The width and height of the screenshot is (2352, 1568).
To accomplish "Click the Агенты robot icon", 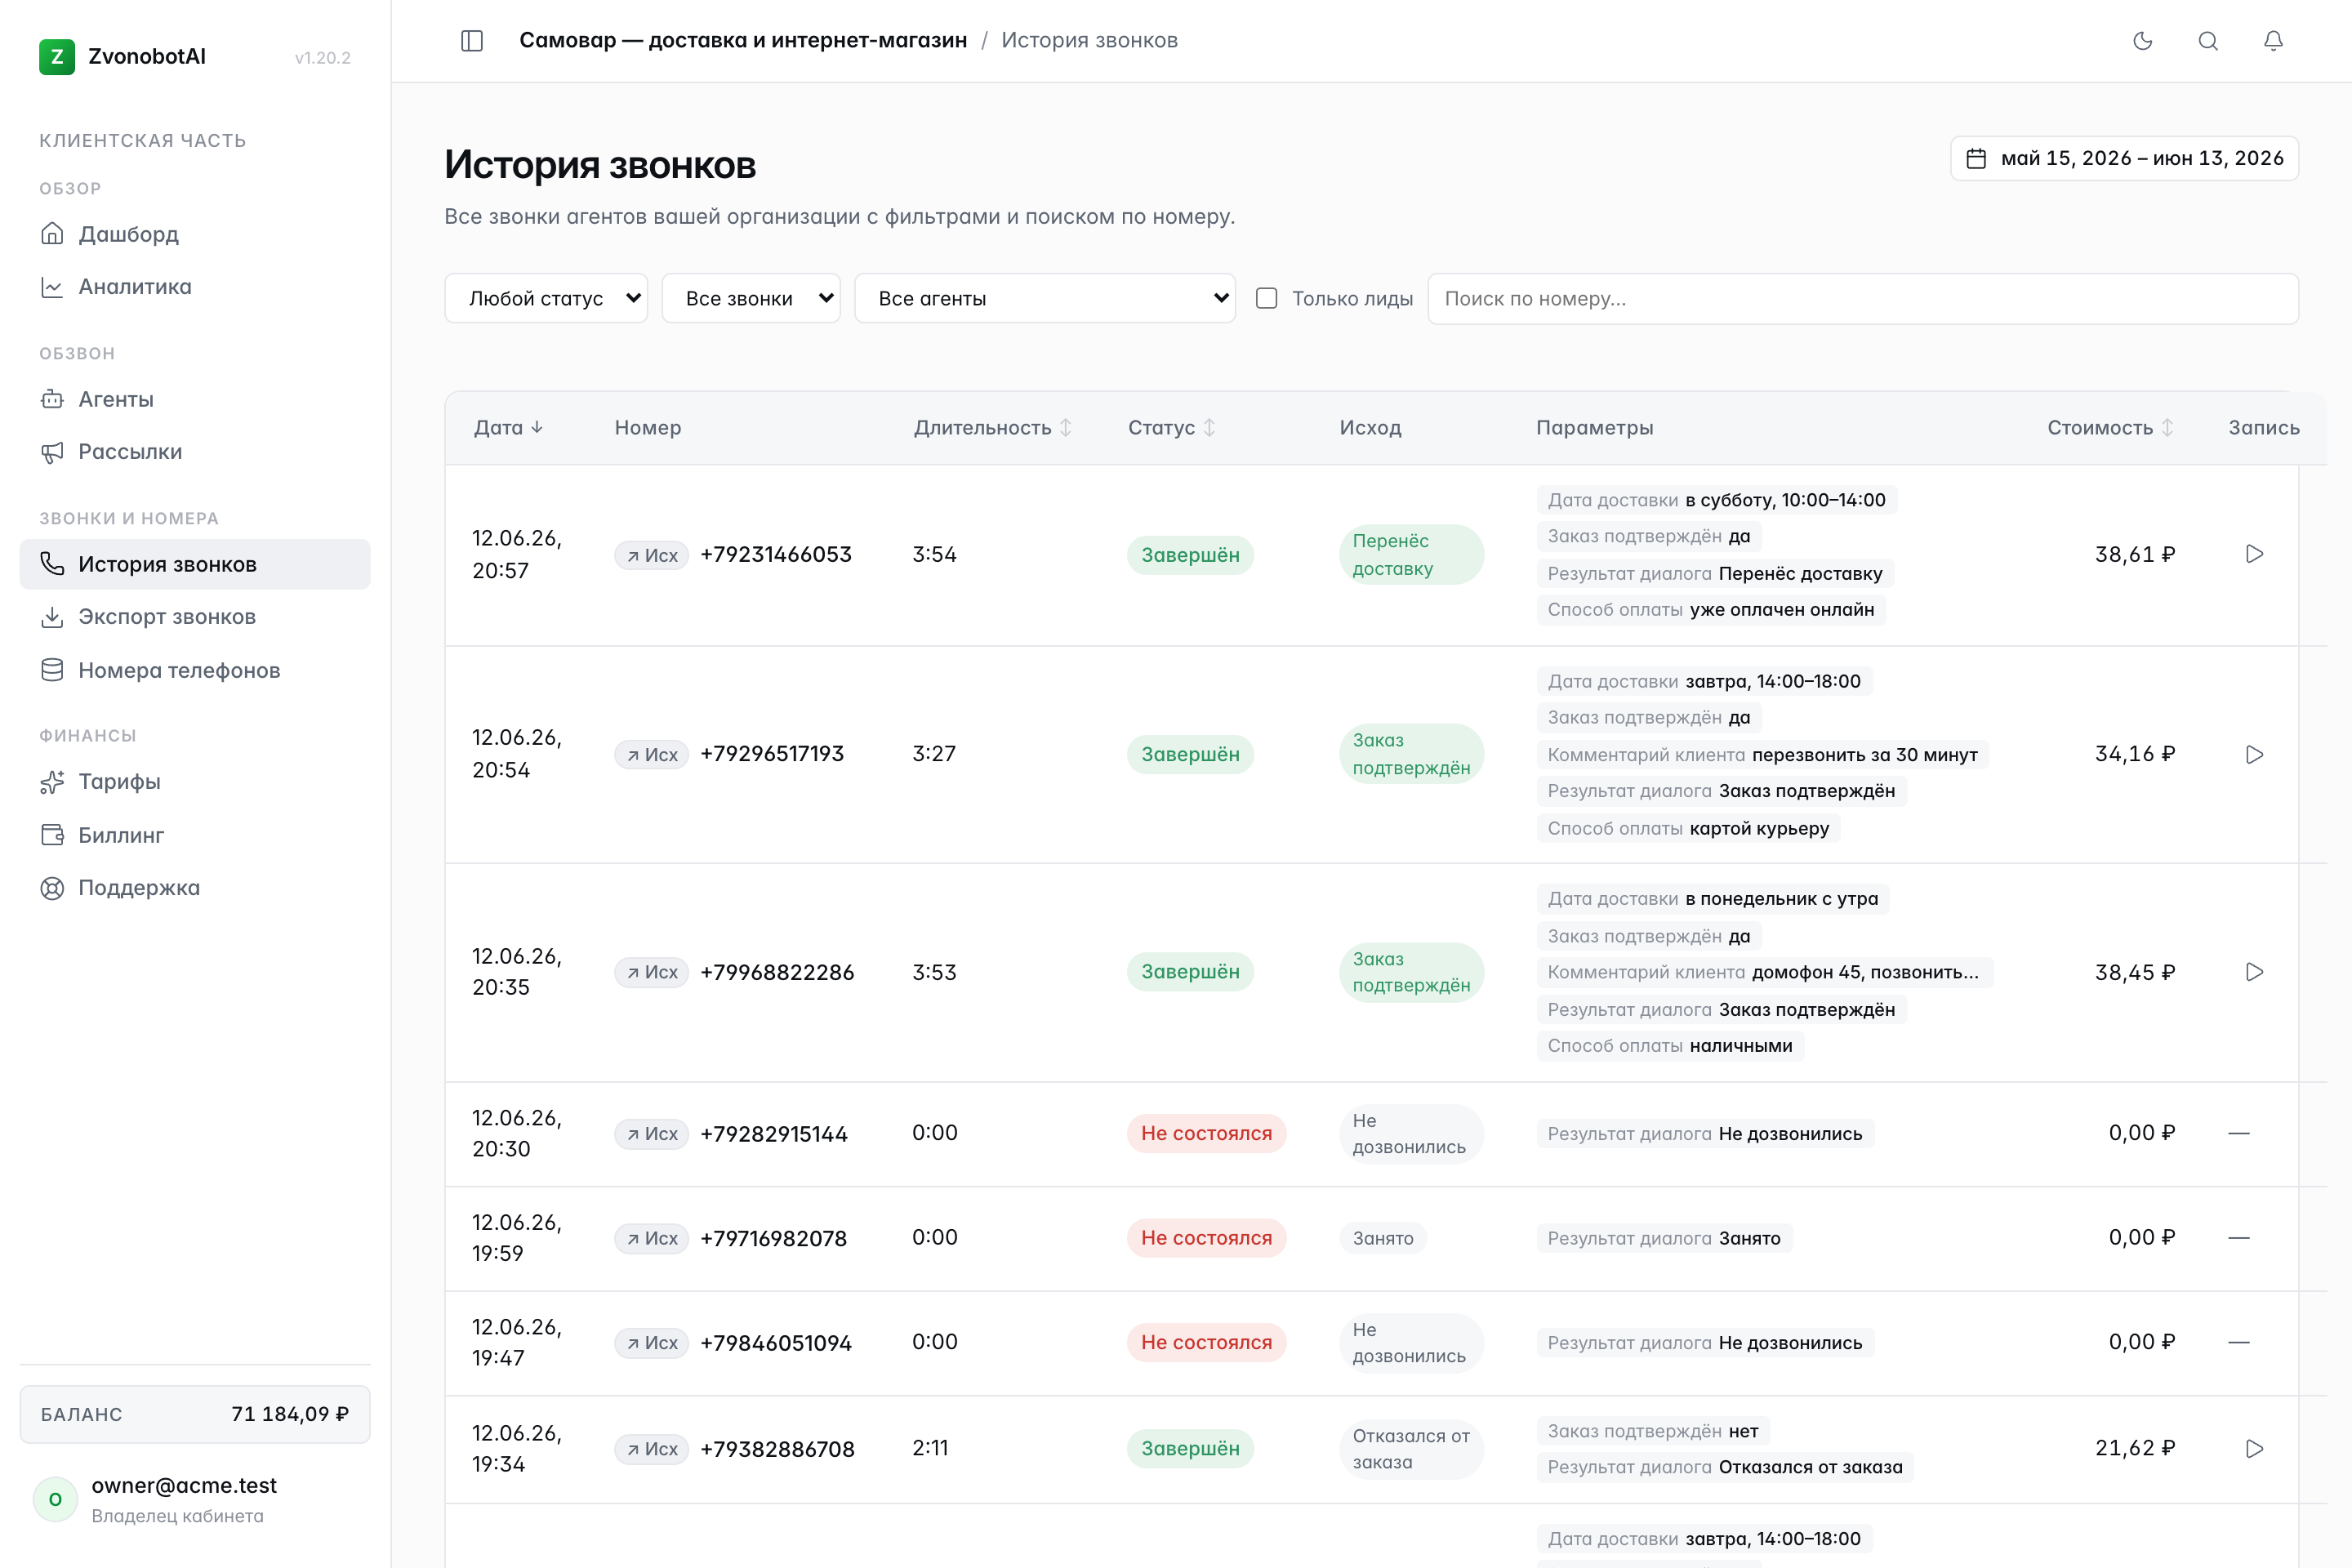I will [52, 399].
